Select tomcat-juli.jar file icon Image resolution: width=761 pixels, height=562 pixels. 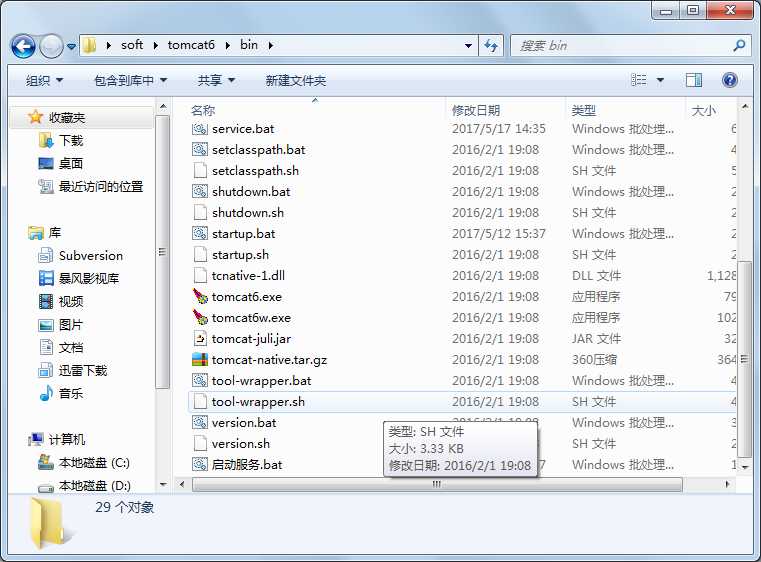(199, 338)
